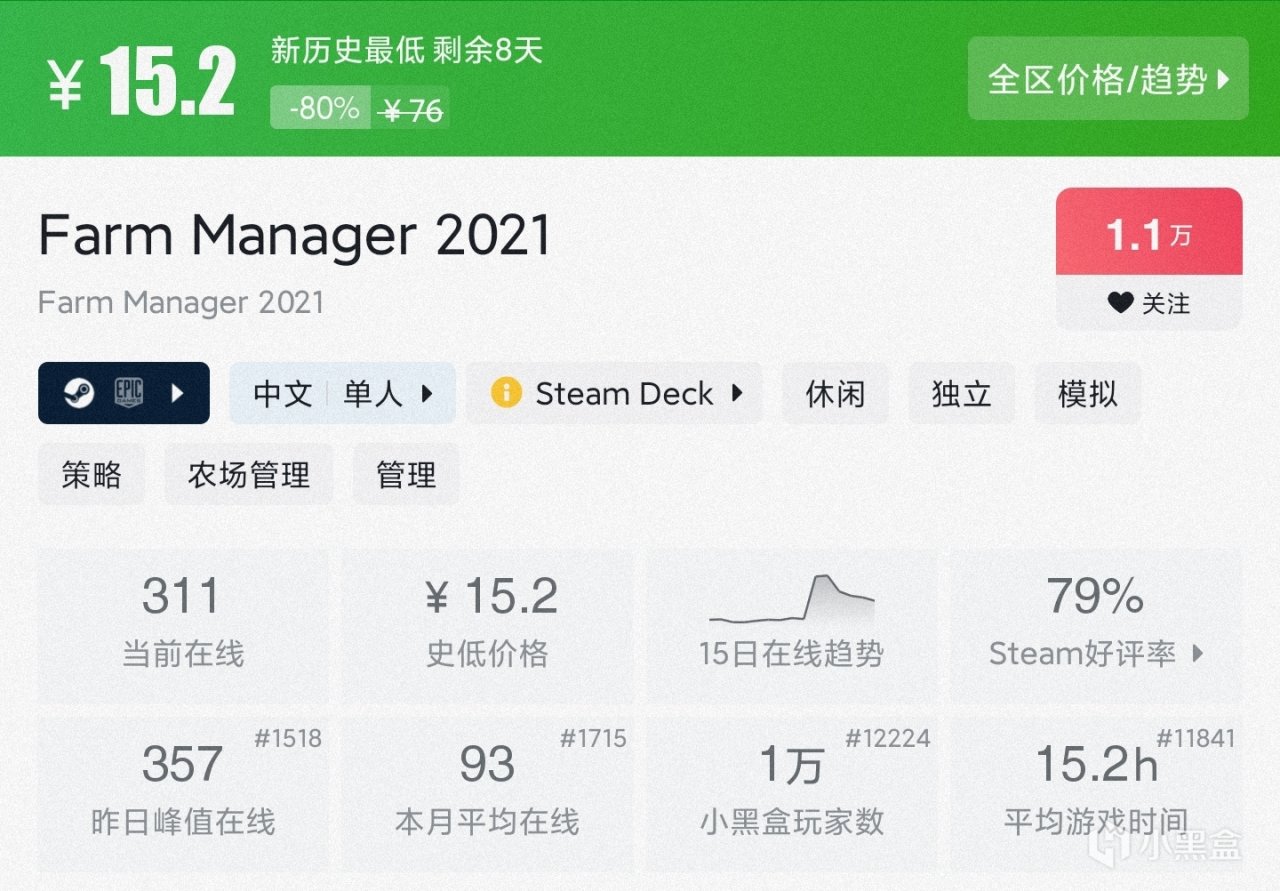Select the 独立 tag
The width and height of the screenshot is (1280, 891).
point(961,393)
